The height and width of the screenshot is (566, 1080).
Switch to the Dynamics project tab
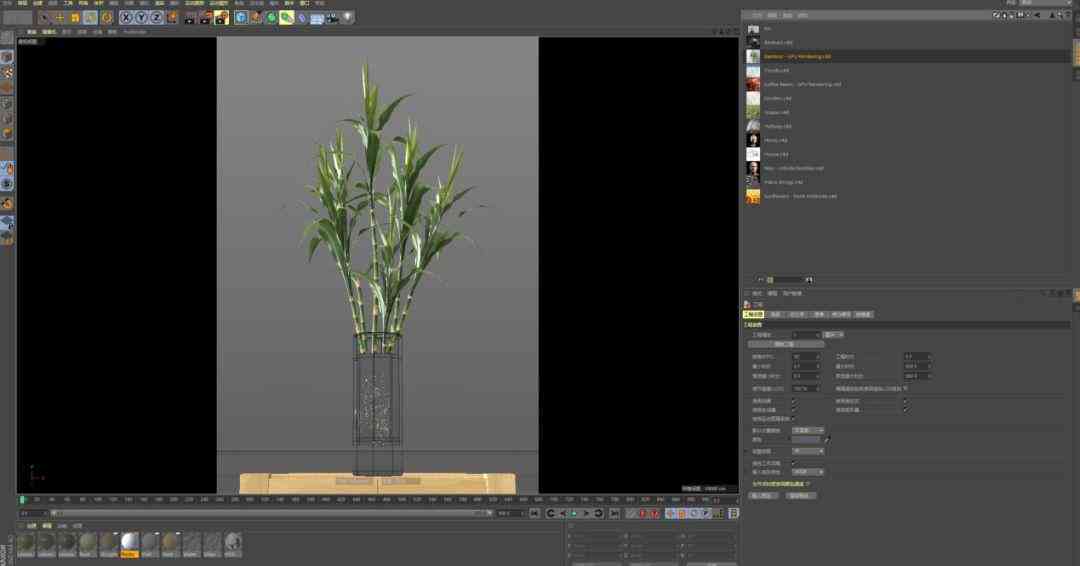[x=797, y=315]
